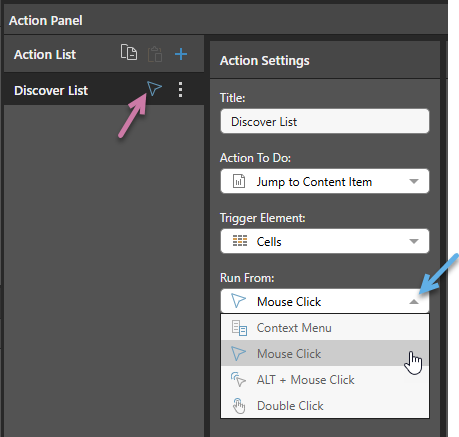The image size is (459, 437).
Task: Click the ALT + Mouse Click cursor icon
Action: [x=238, y=379]
